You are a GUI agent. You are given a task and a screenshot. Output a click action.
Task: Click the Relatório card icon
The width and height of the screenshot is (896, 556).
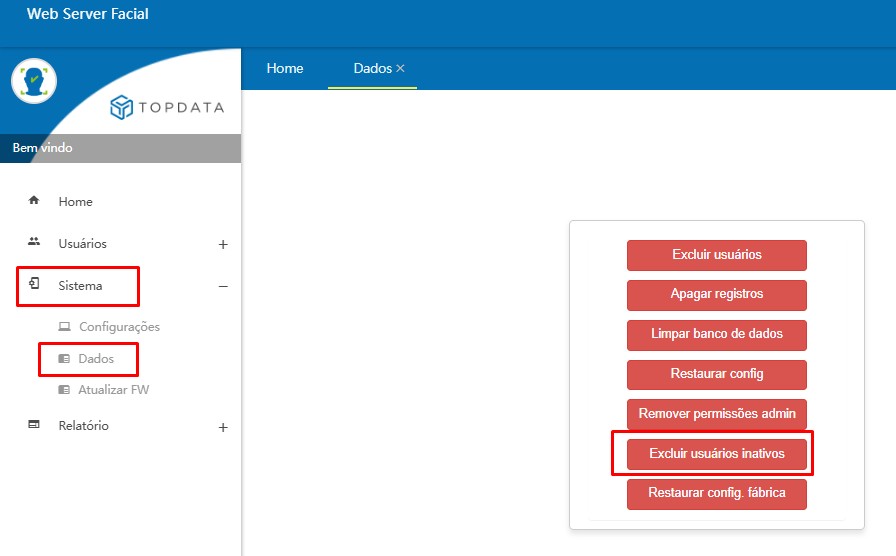[x=34, y=424]
